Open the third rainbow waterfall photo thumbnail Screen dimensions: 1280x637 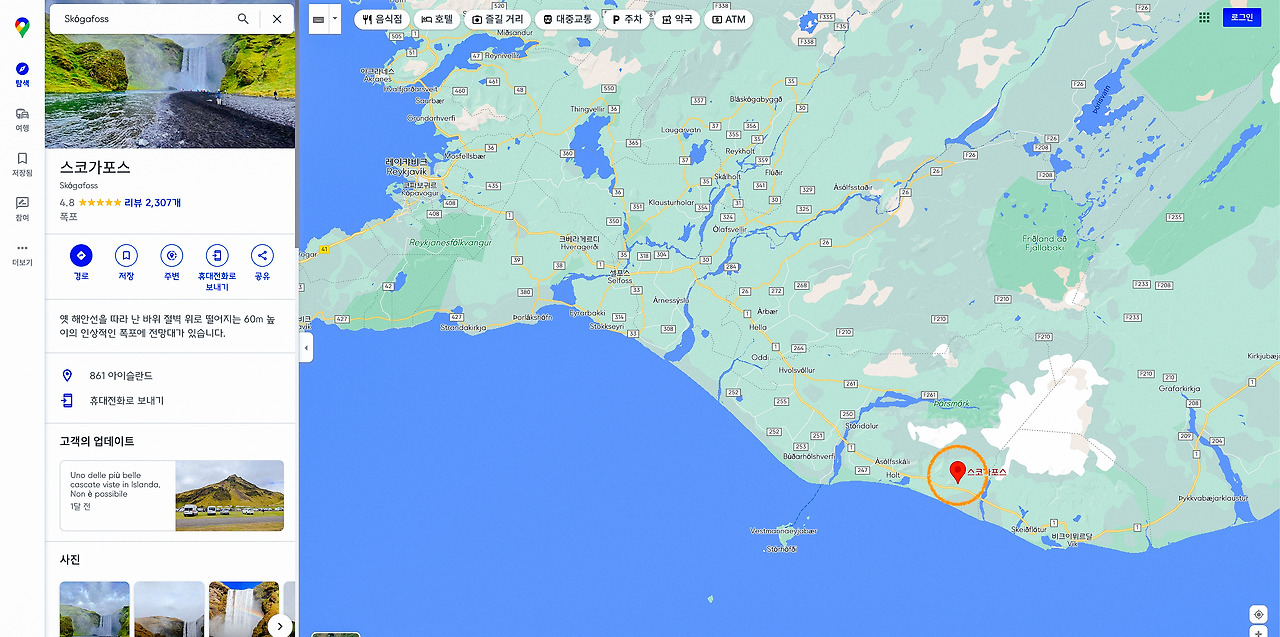point(244,609)
